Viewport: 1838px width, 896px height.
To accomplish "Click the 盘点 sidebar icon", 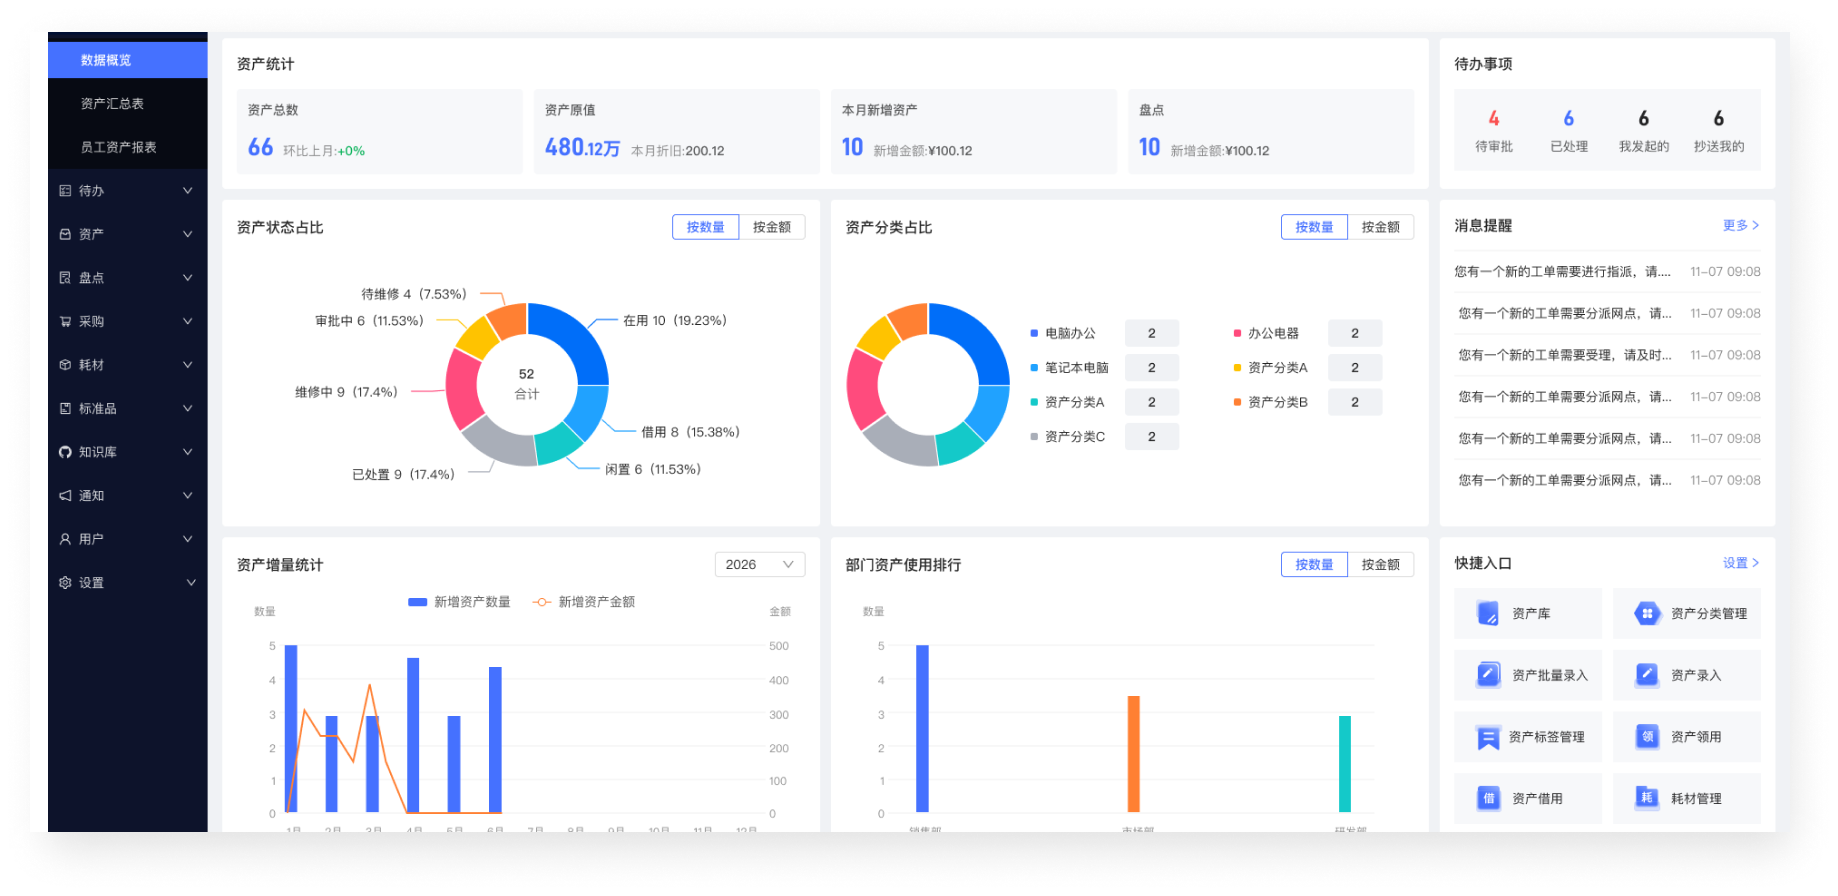I will [65, 278].
